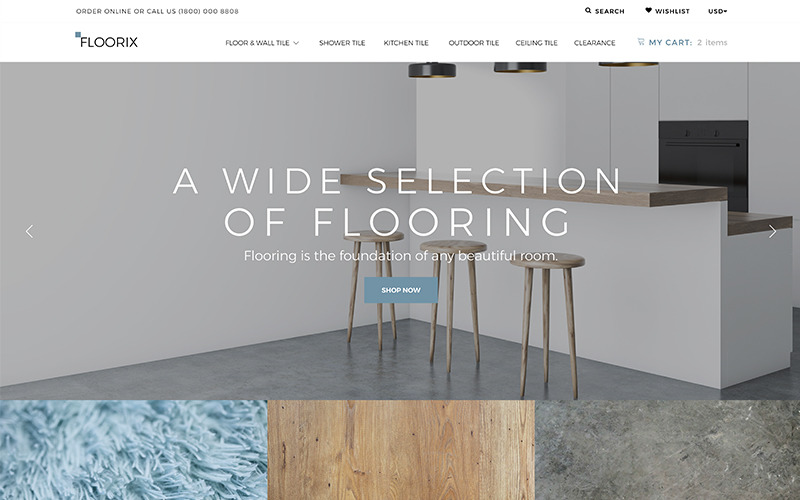The width and height of the screenshot is (800, 500).
Task: Open Floor & Wall Tile menu
Action: point(257,43)
